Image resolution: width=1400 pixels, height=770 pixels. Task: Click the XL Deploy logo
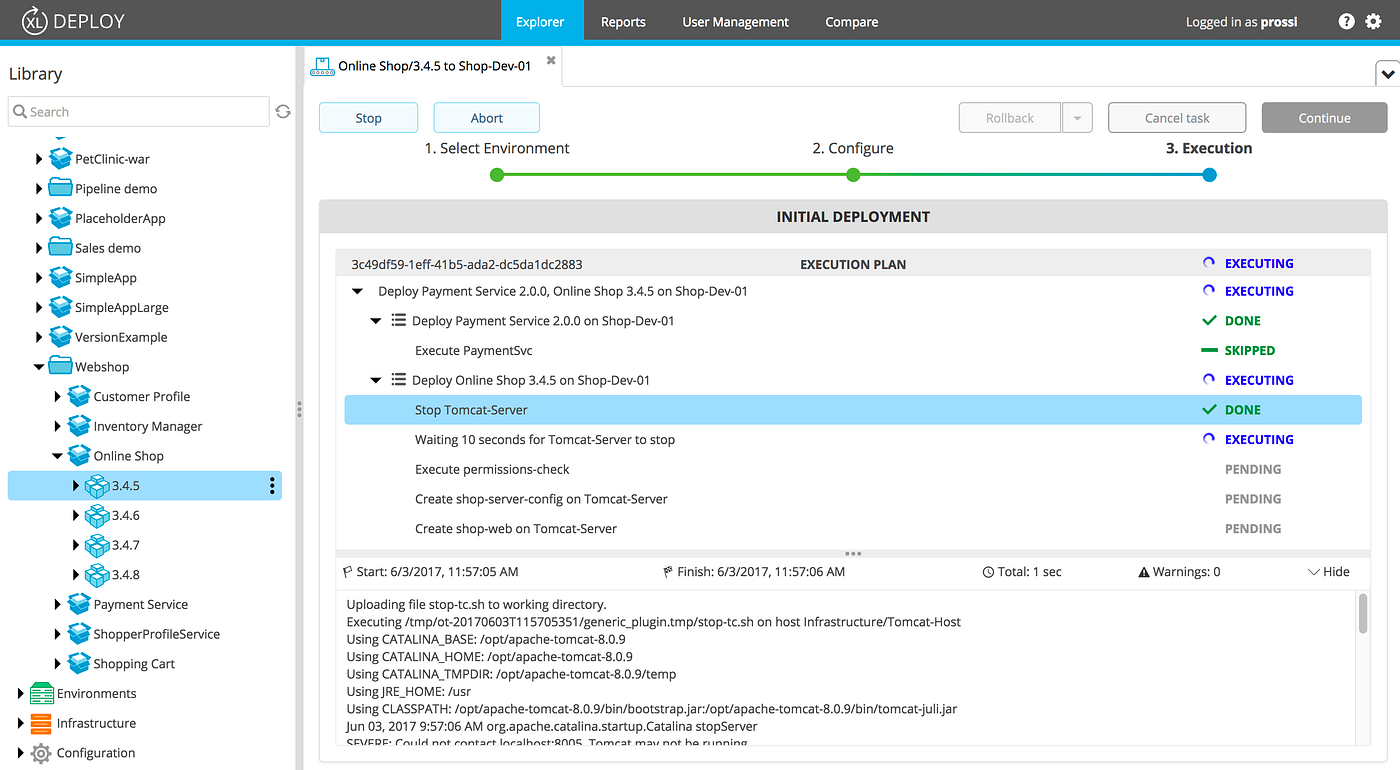pyautogui.click(x=70, y=20)
